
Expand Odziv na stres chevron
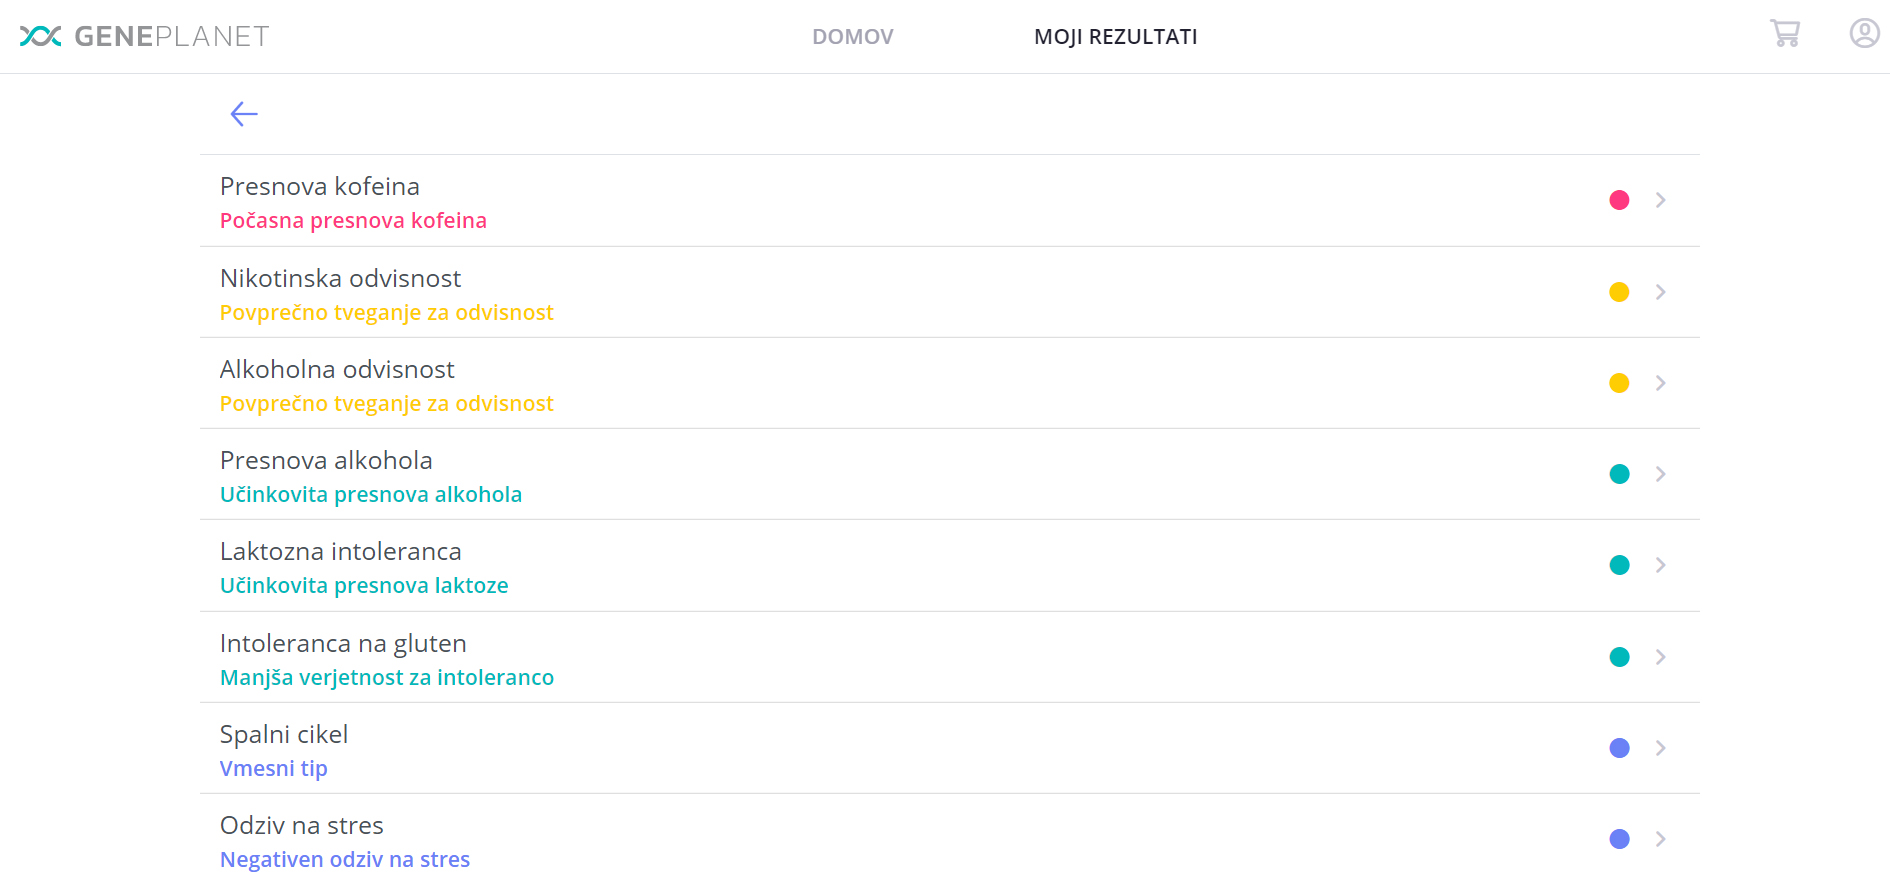(1660, 839)
